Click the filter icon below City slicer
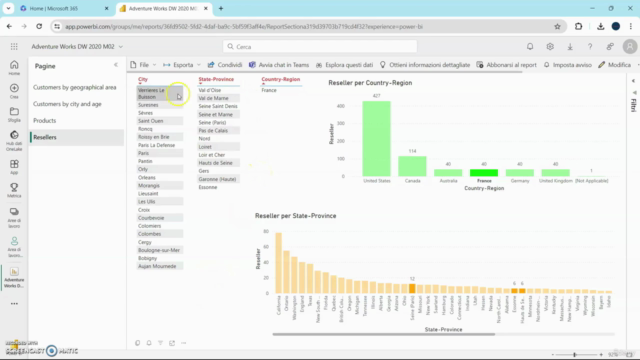 [x=160, y=343]
